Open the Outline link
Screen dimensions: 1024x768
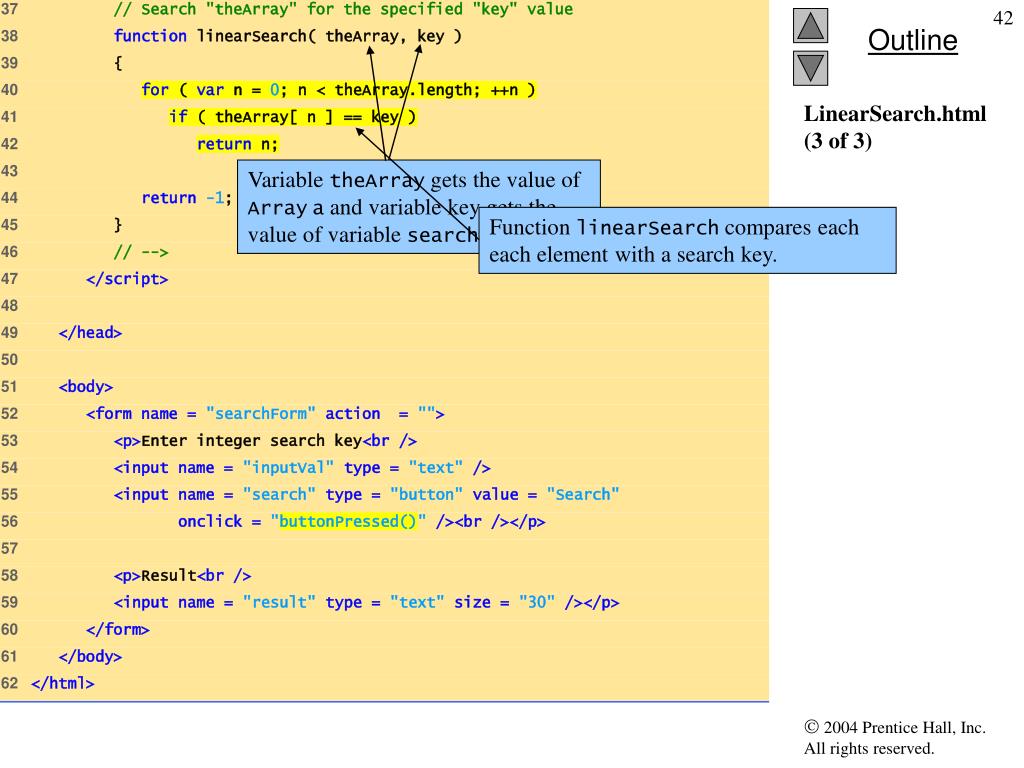(912, 40)
